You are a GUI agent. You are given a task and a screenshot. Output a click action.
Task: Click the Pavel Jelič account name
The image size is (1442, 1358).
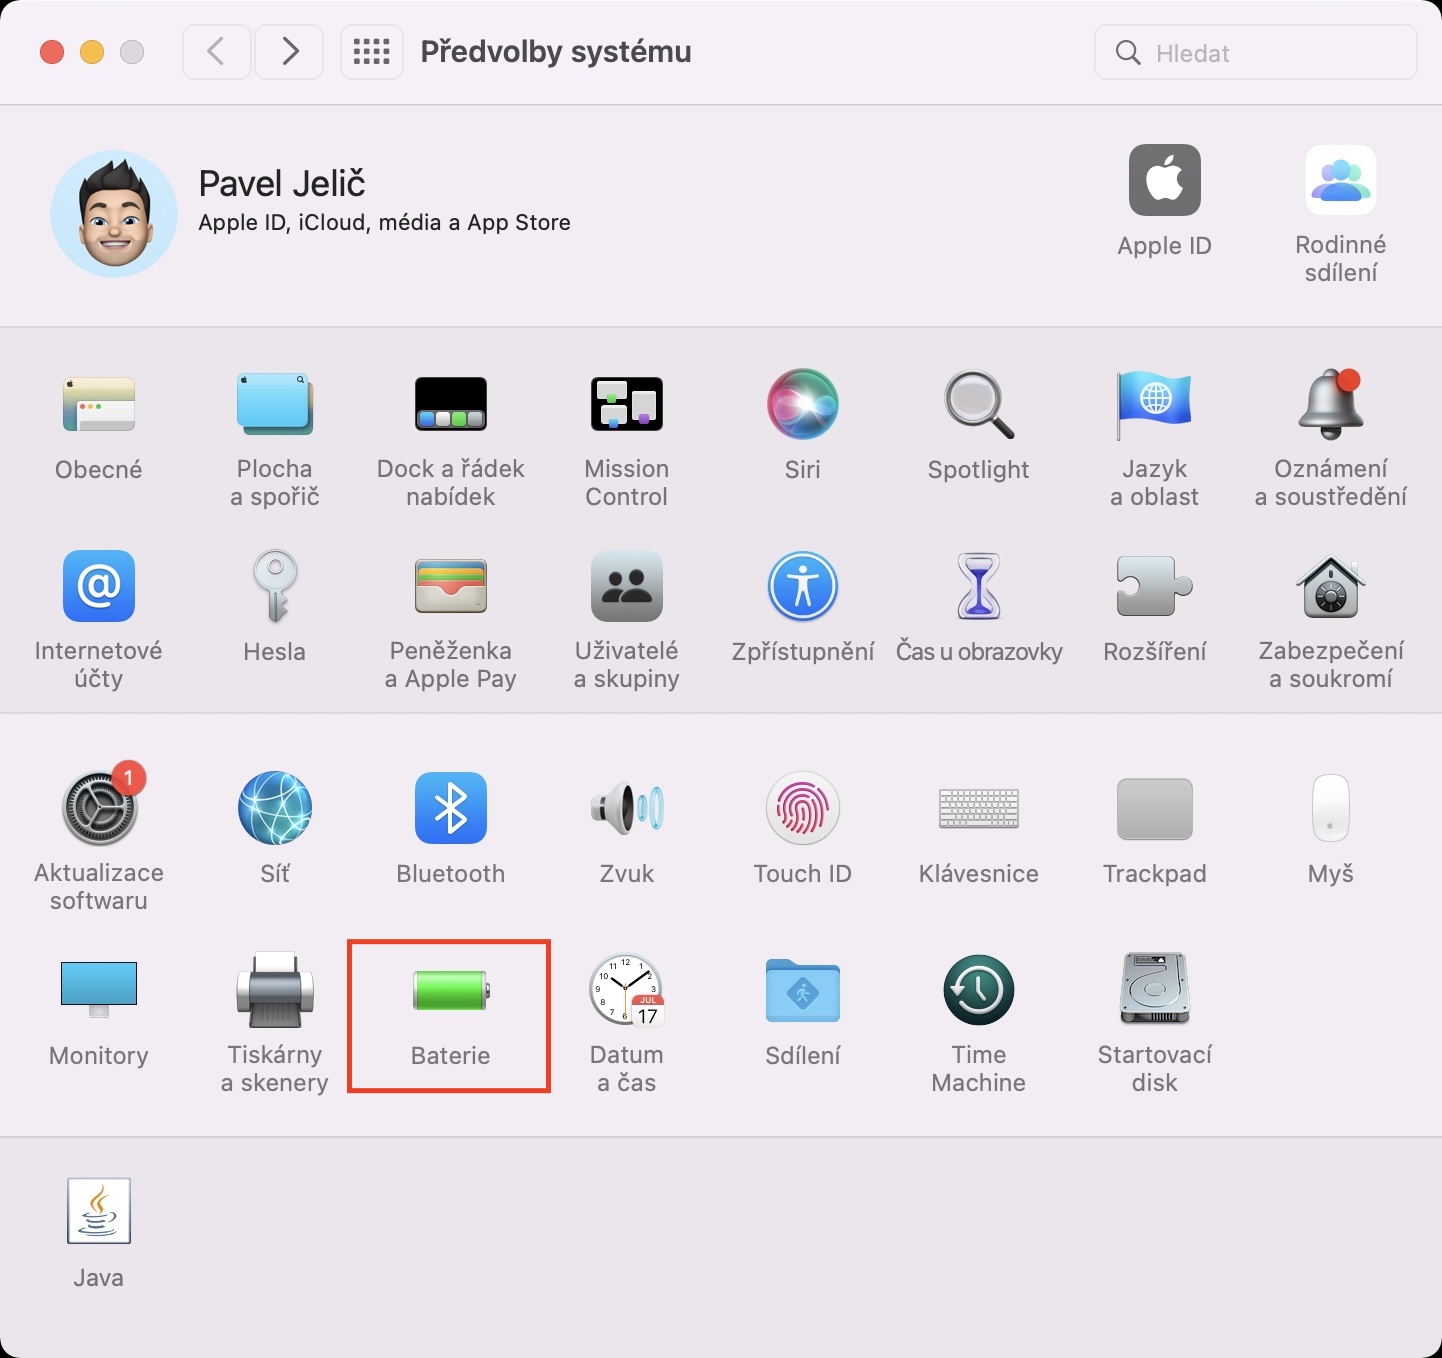[x=282, y=183]
